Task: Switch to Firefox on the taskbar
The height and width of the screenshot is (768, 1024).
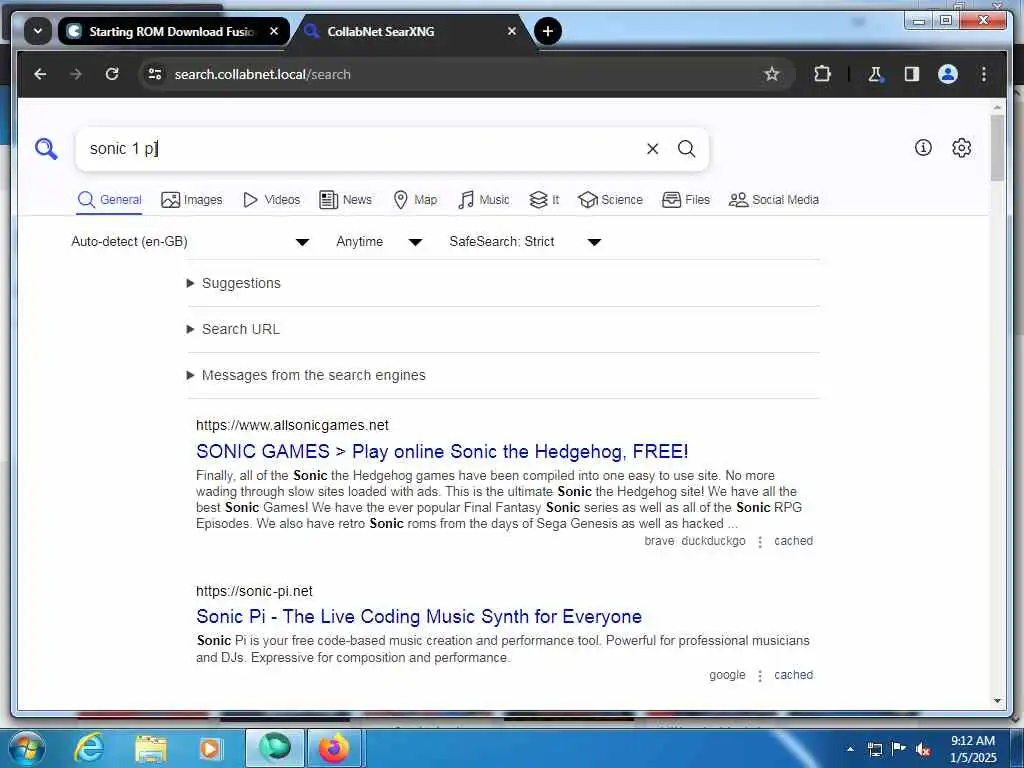Action: [334, 748]
